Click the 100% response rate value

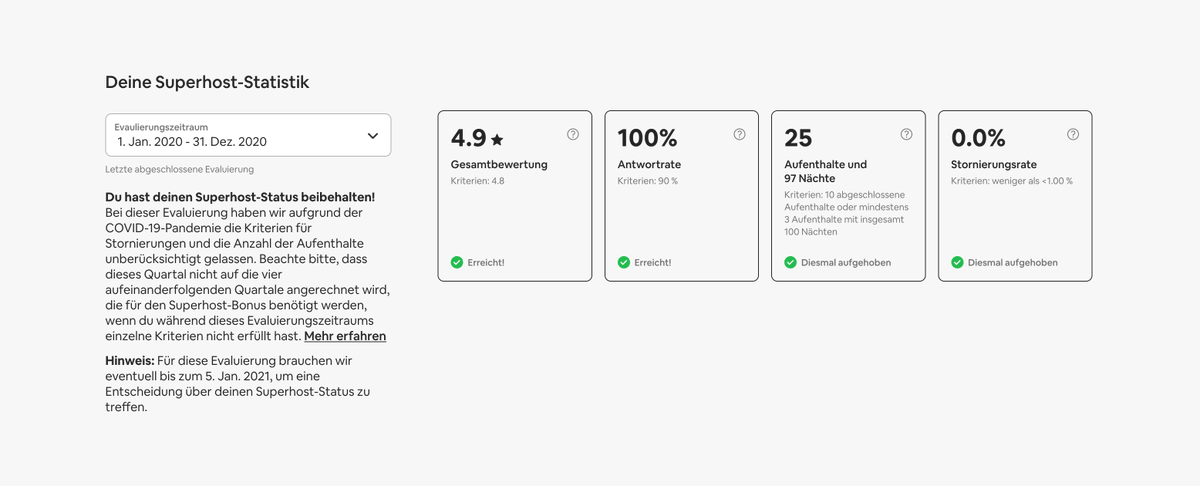(x=647, y=138)
